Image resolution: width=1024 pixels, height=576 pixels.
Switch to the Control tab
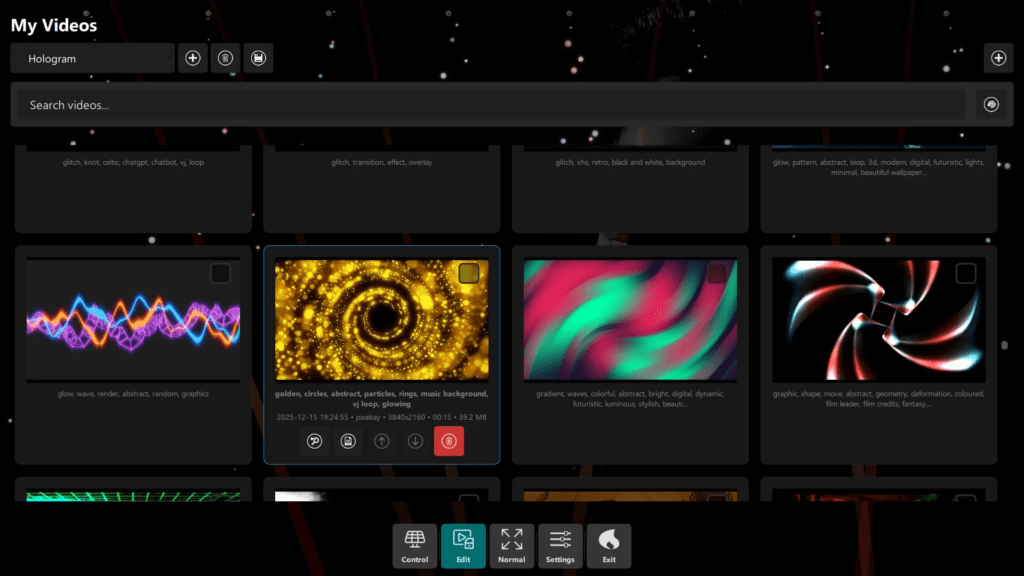pyautogui.click(x=415, y=546)
